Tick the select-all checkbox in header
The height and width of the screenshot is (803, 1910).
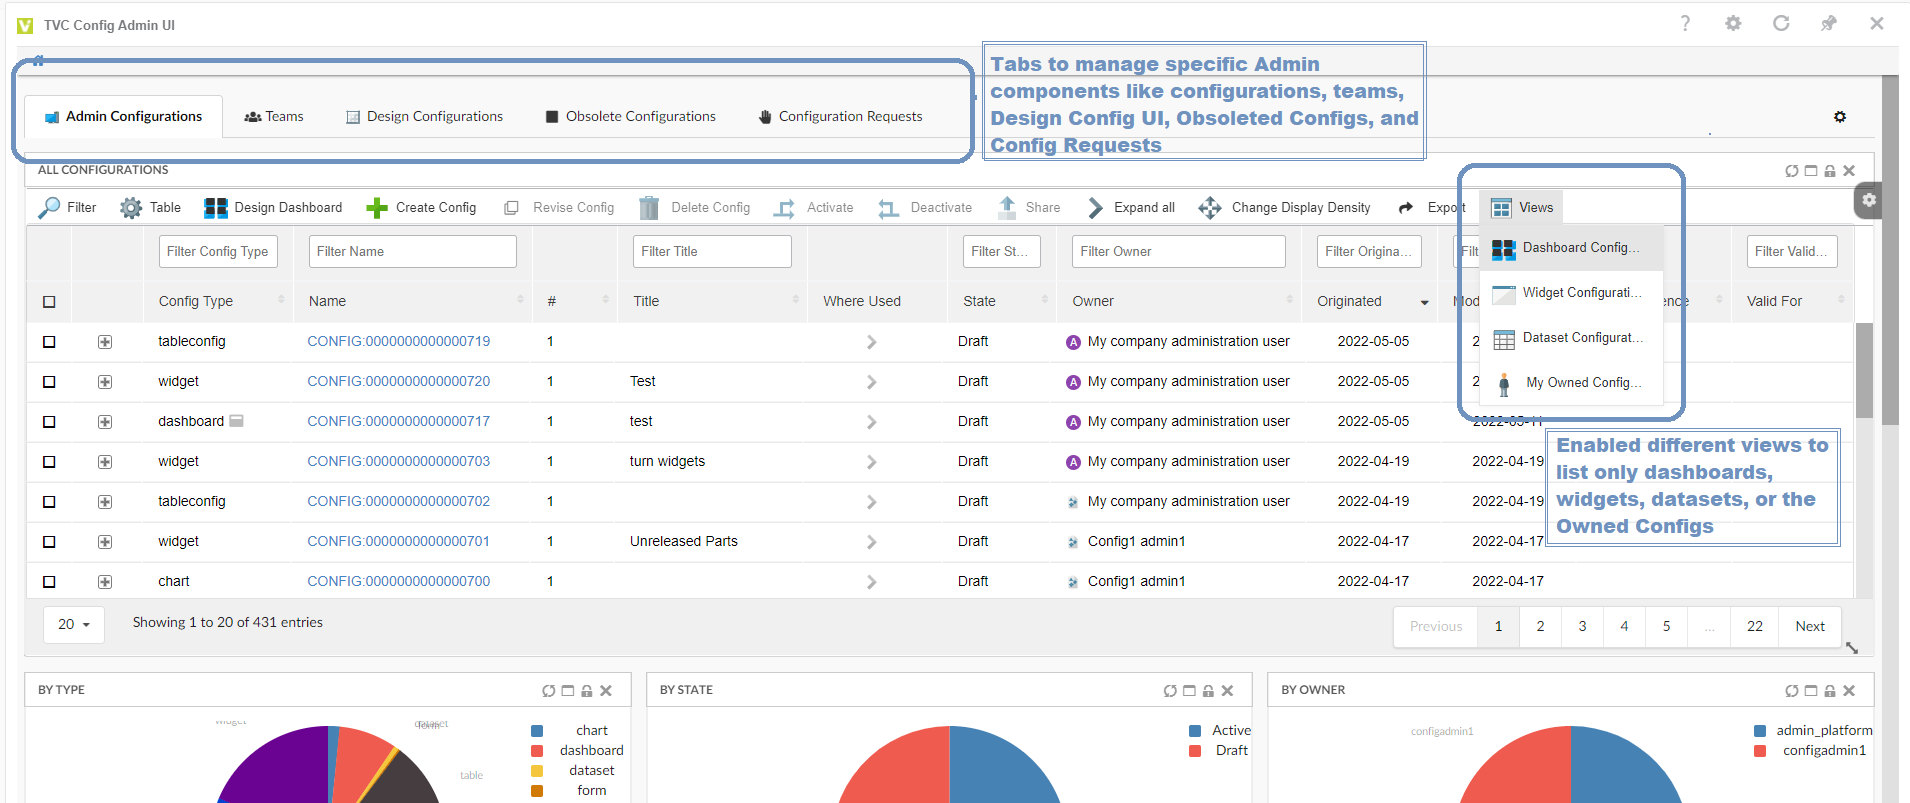(x=49, y=302)
